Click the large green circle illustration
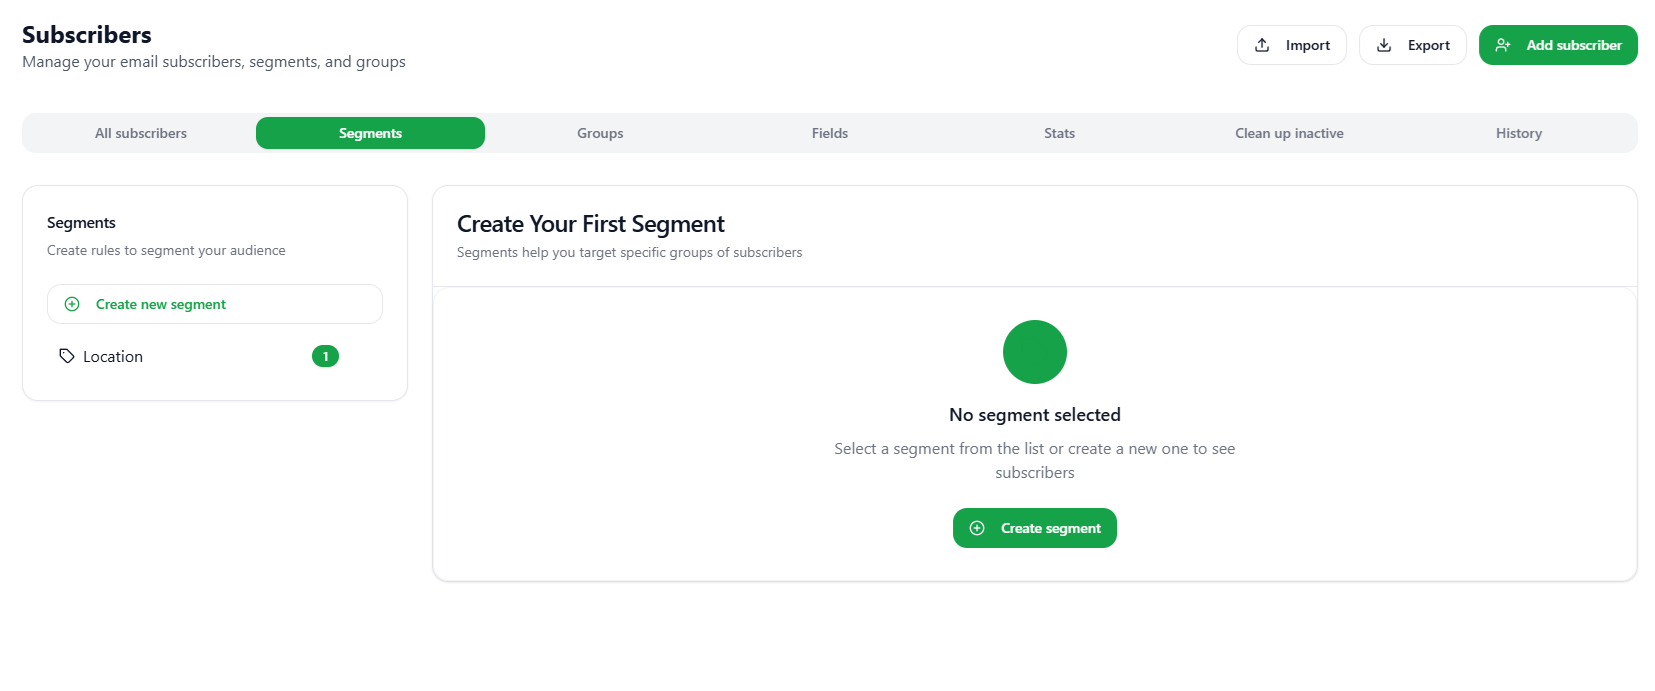The width and height of the screenshot is (1655, 691). click(x=1034, y=352)
